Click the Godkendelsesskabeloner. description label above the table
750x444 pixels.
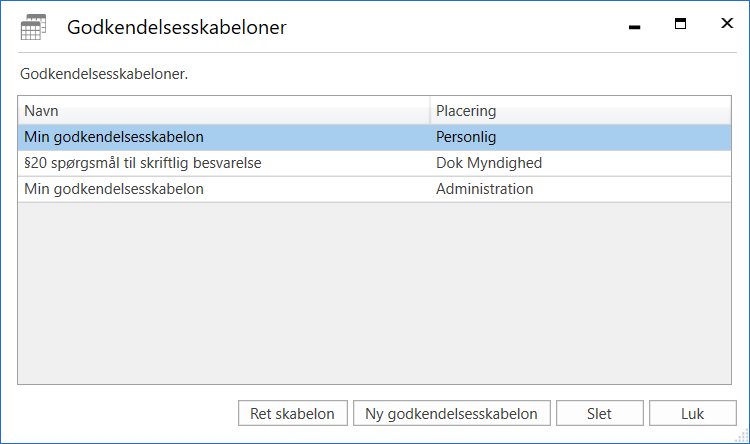[x=104, y=73]
